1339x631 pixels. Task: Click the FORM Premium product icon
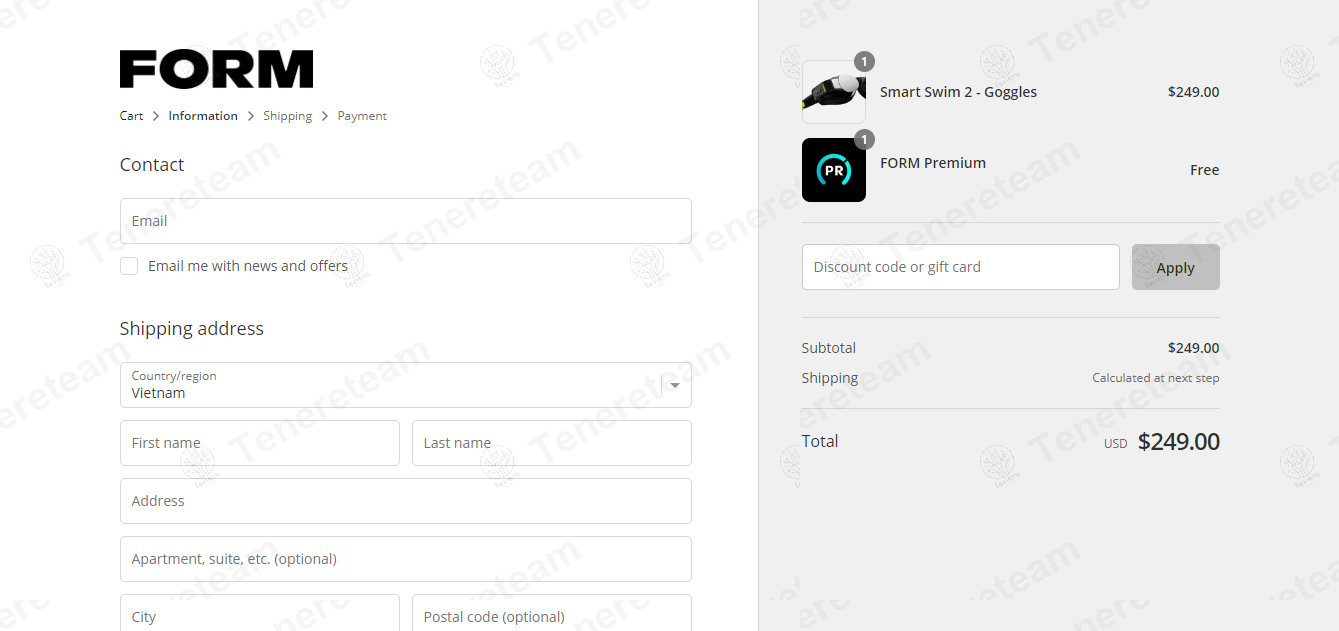(834, 170)
